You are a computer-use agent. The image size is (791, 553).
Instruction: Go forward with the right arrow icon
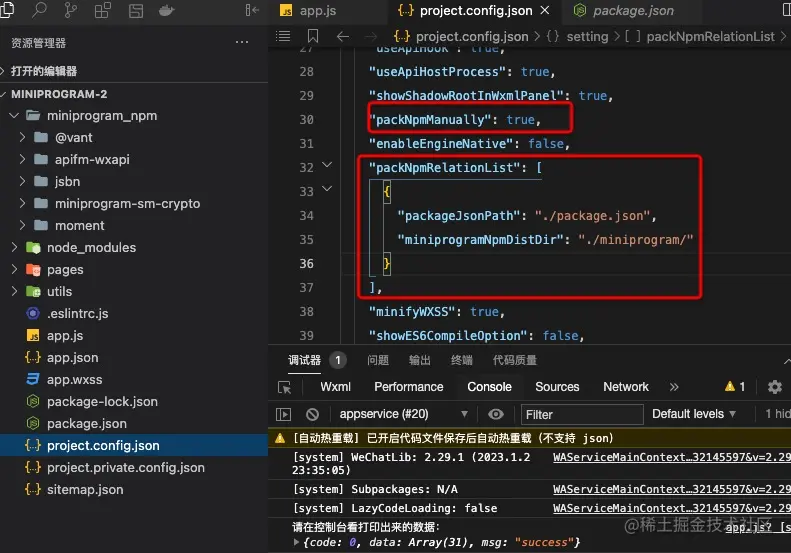pyautogui.click(x=371, y=36)
